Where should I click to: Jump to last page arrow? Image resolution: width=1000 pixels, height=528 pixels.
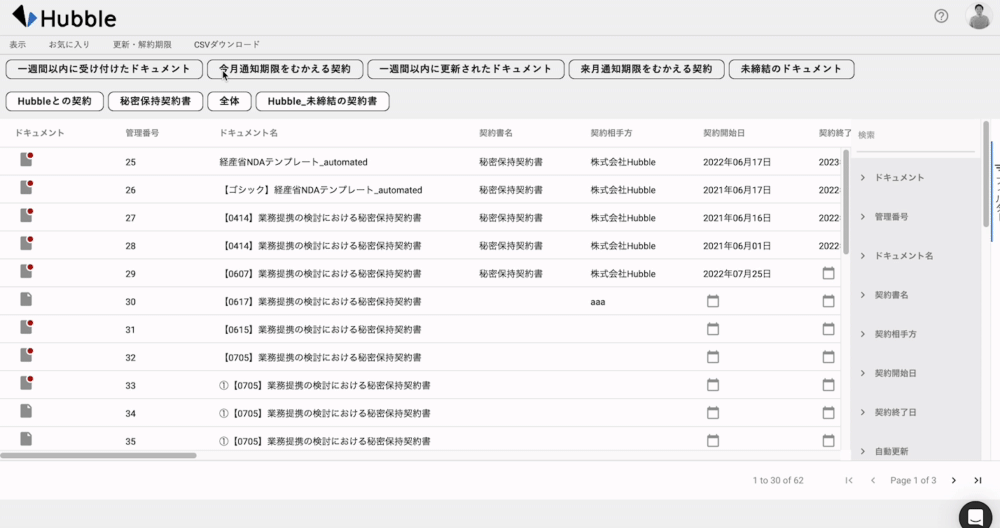pyautogui.click(x=978, y=480)
